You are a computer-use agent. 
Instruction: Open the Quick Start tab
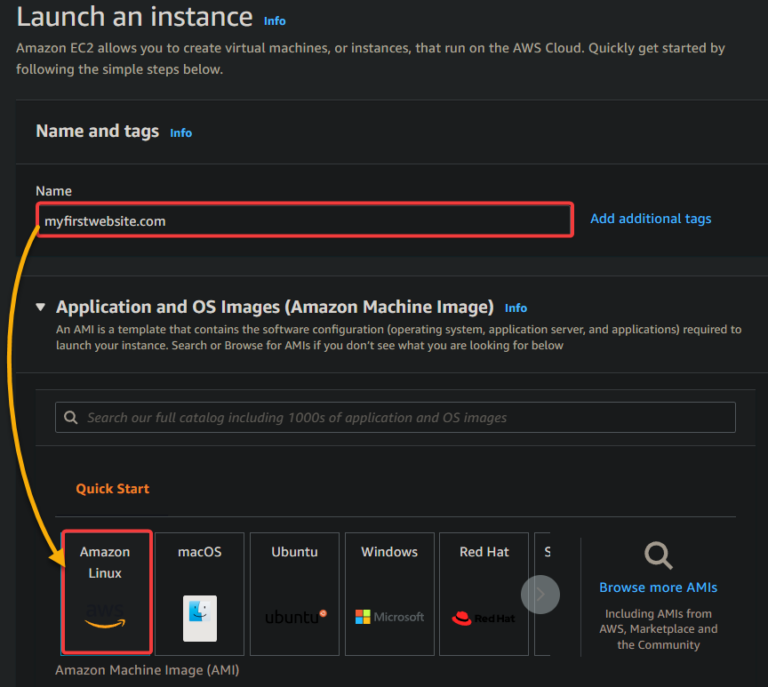point(113,489)
